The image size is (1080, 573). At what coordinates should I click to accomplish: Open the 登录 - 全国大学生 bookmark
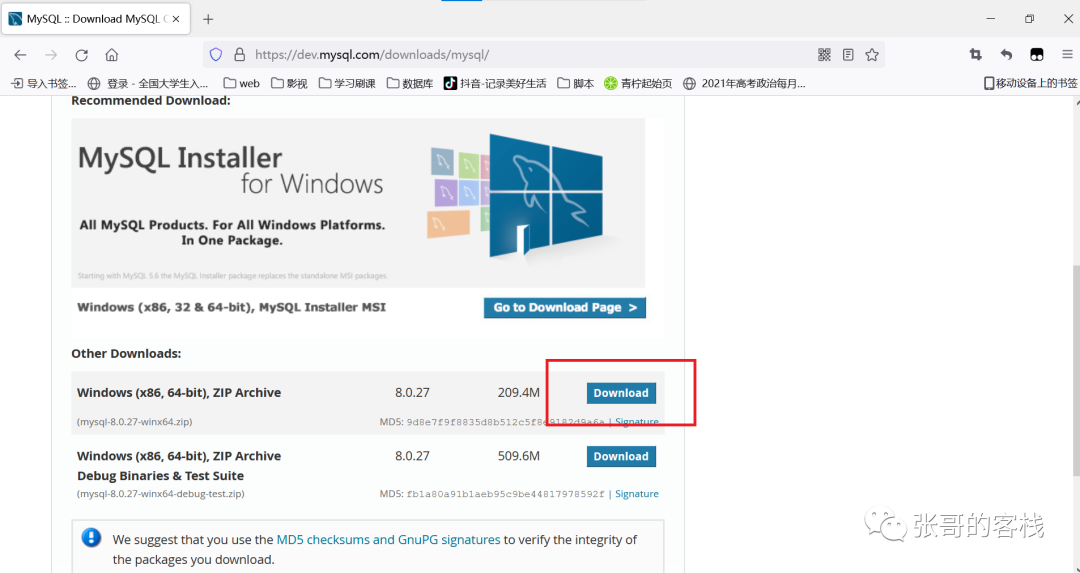[147, 83]
